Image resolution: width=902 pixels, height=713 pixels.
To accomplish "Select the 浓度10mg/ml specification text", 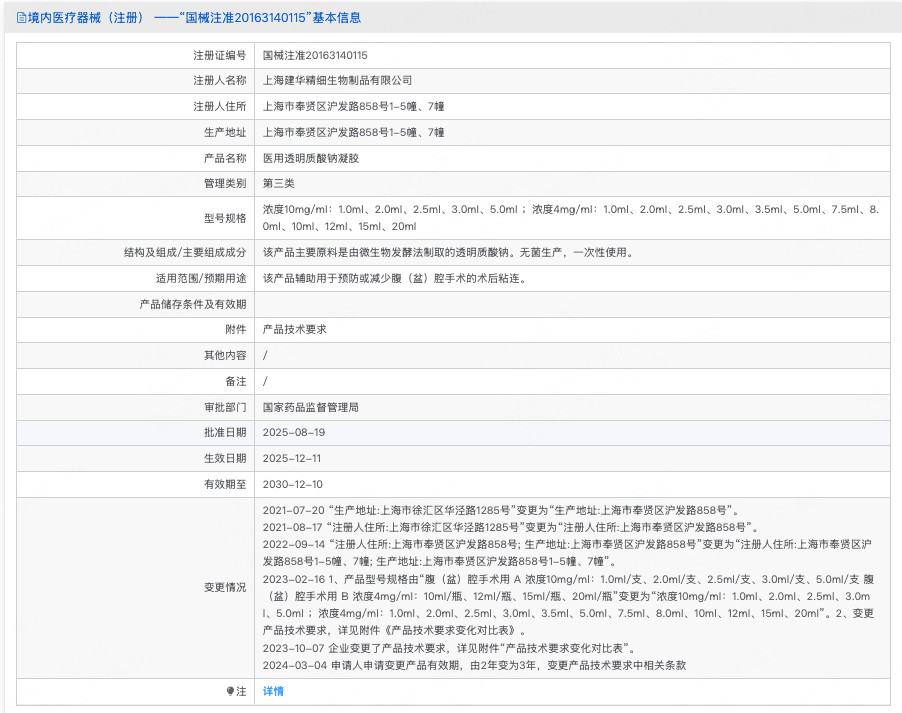I will click(571, 218).
